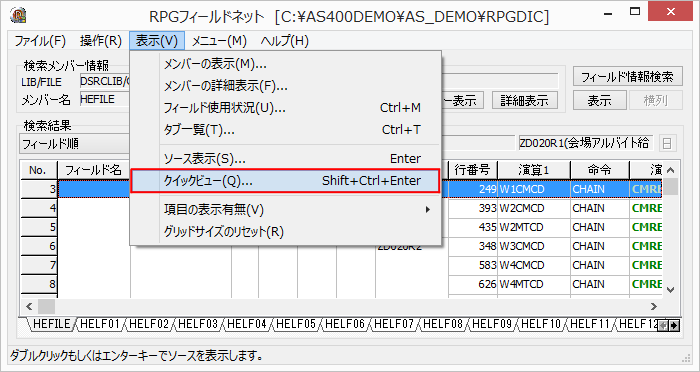Click grid vertical scrollbar down arrow
Viewport: 700px width, 372px height.
coord(671,290)
